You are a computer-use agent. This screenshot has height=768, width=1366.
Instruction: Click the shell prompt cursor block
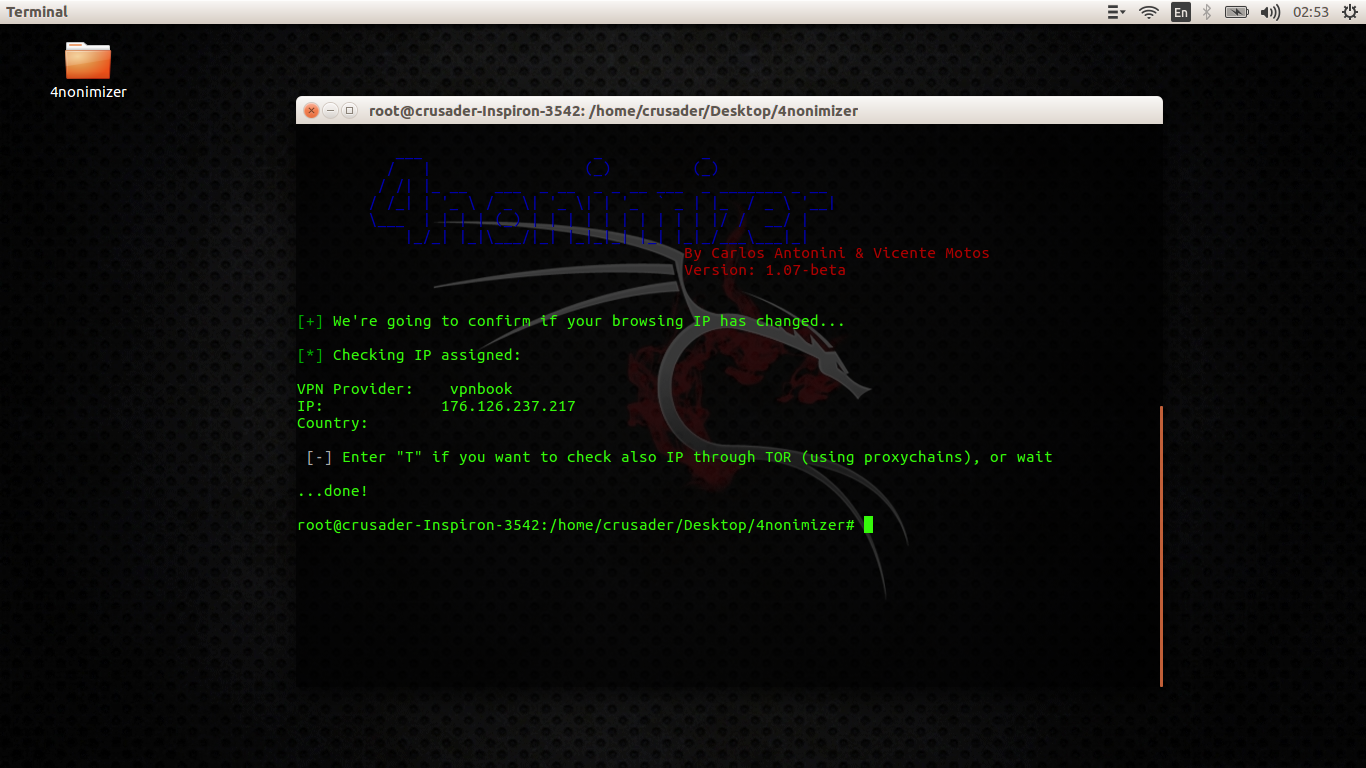pyautogui.click(x=869, y=525)
